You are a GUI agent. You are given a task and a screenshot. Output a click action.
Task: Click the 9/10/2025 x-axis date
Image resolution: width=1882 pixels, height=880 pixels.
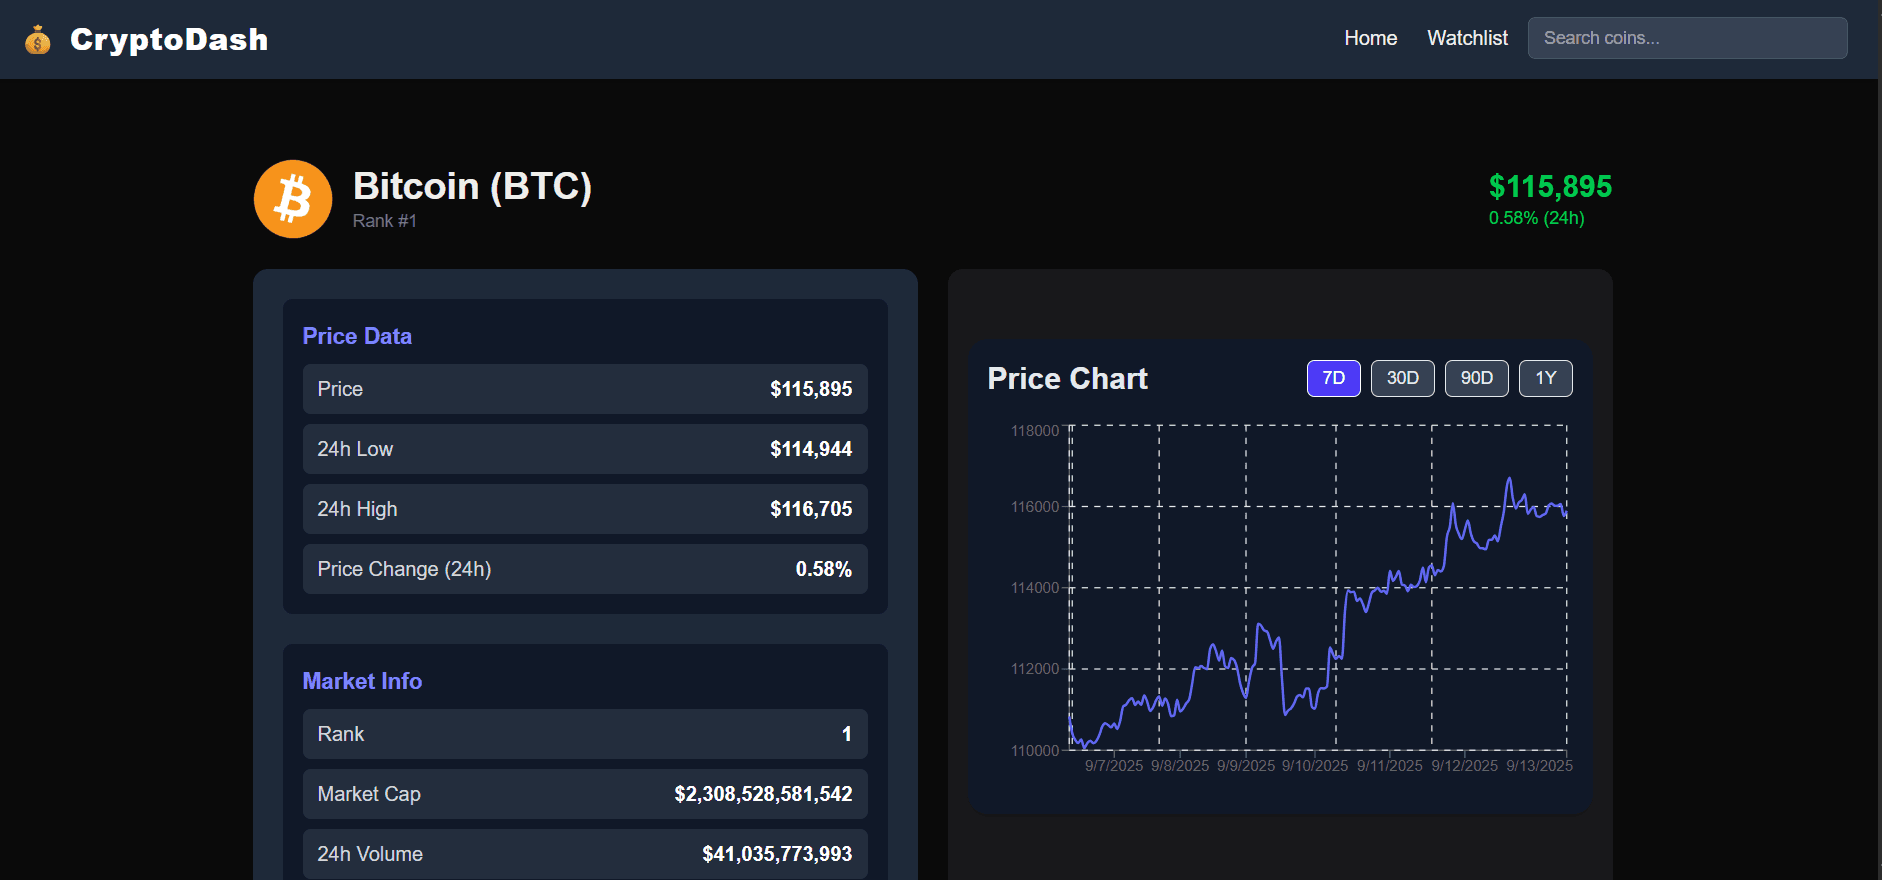tap(1315, 766)
